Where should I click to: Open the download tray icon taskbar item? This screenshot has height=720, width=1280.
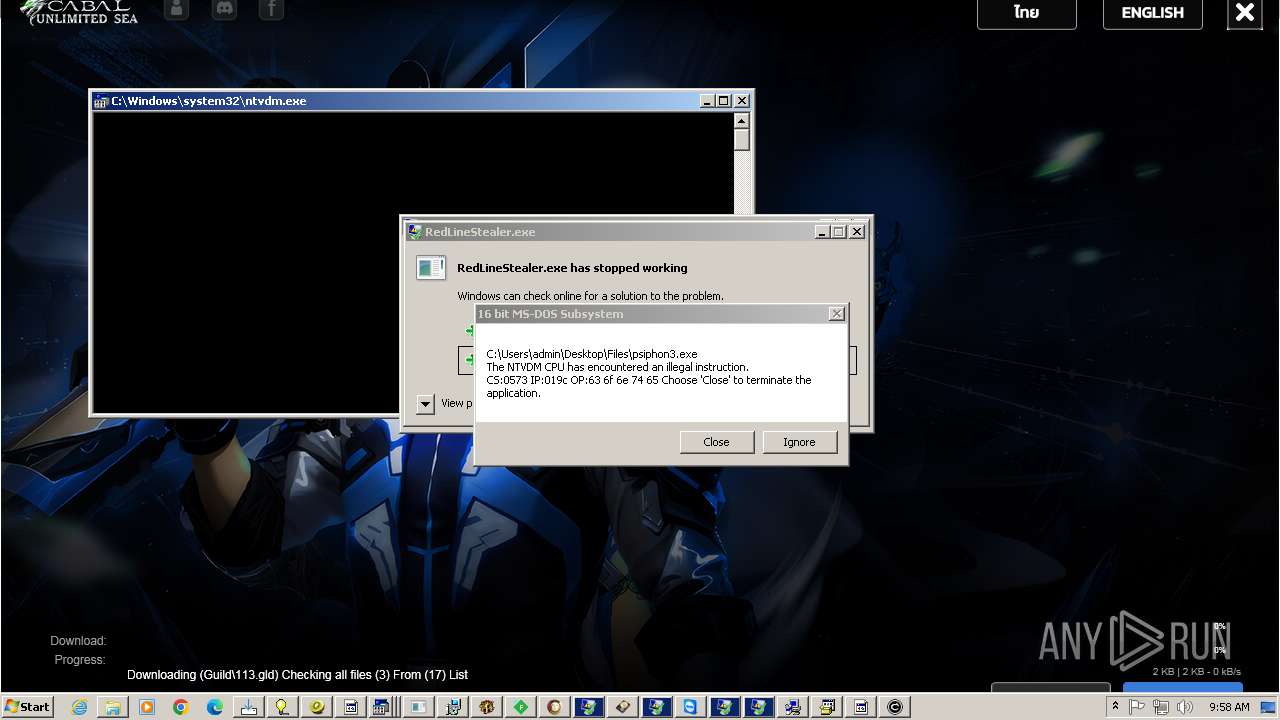pyautogui.click(x=249, y=707)
